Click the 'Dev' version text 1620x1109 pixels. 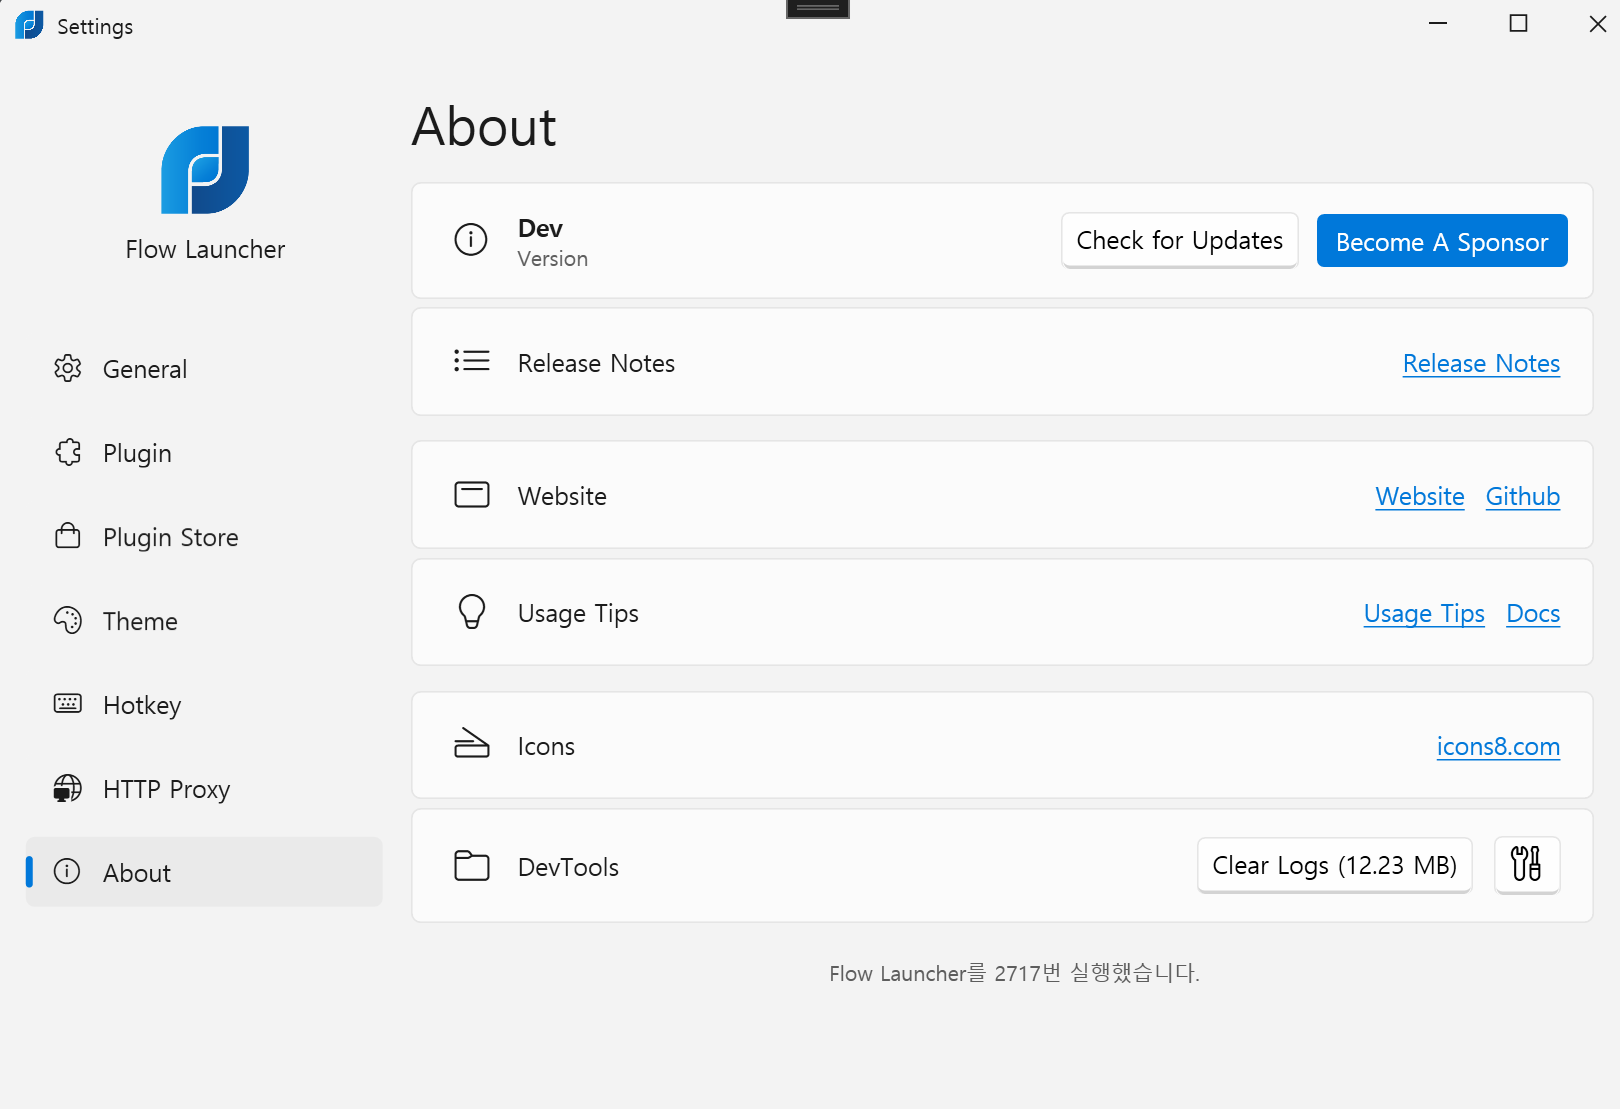click(540, 228)
